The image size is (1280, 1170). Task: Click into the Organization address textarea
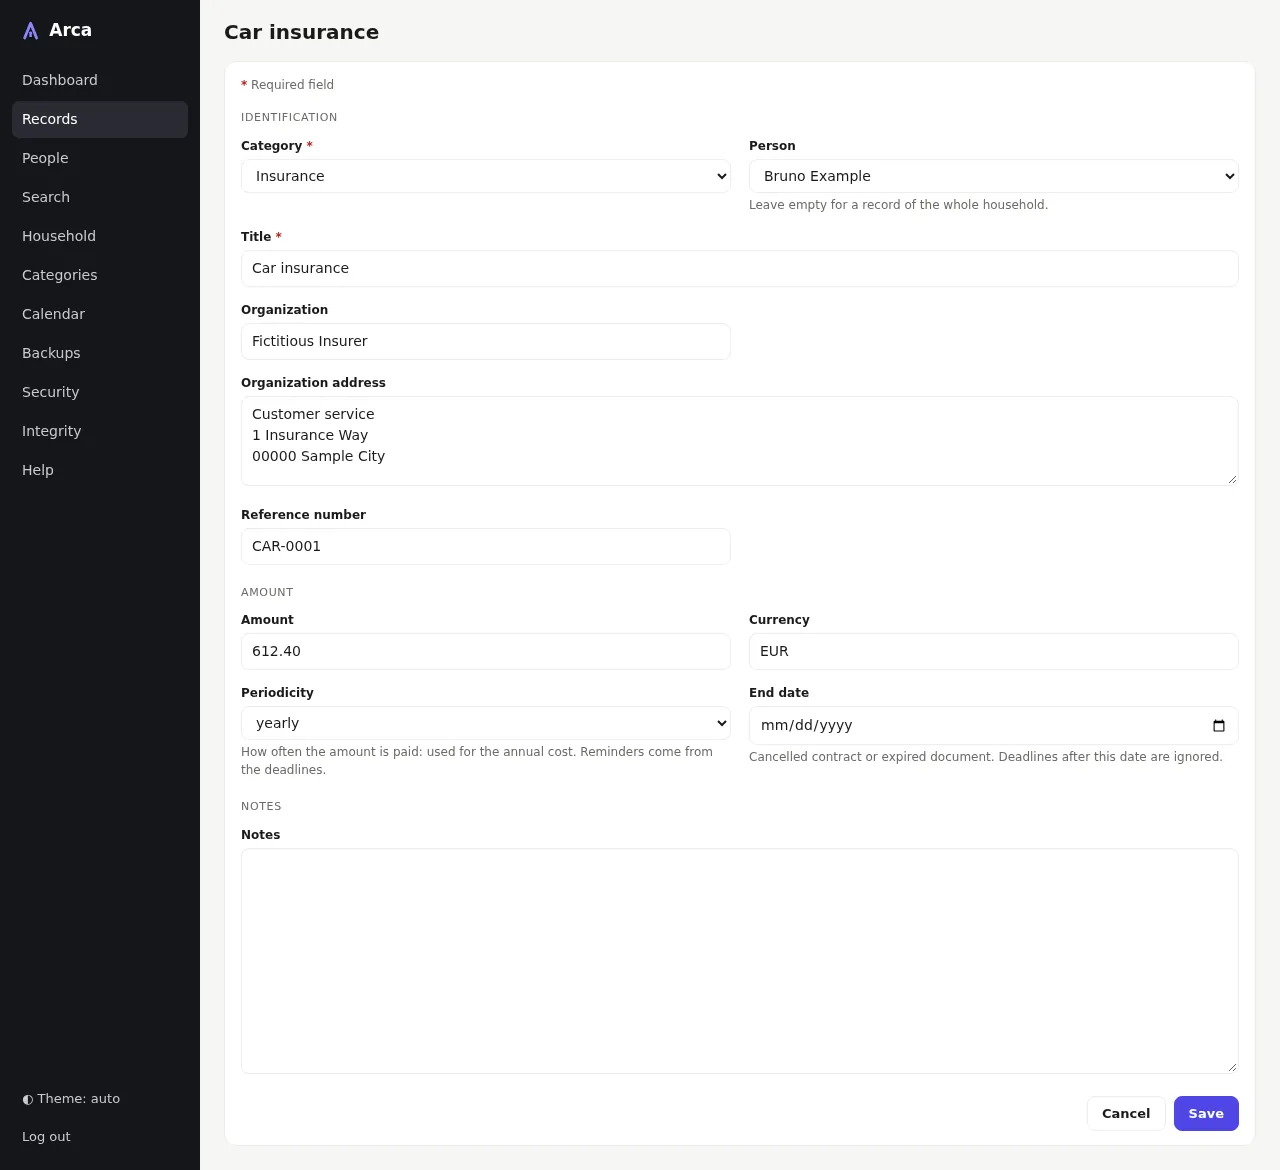click(x=740, y=441)
